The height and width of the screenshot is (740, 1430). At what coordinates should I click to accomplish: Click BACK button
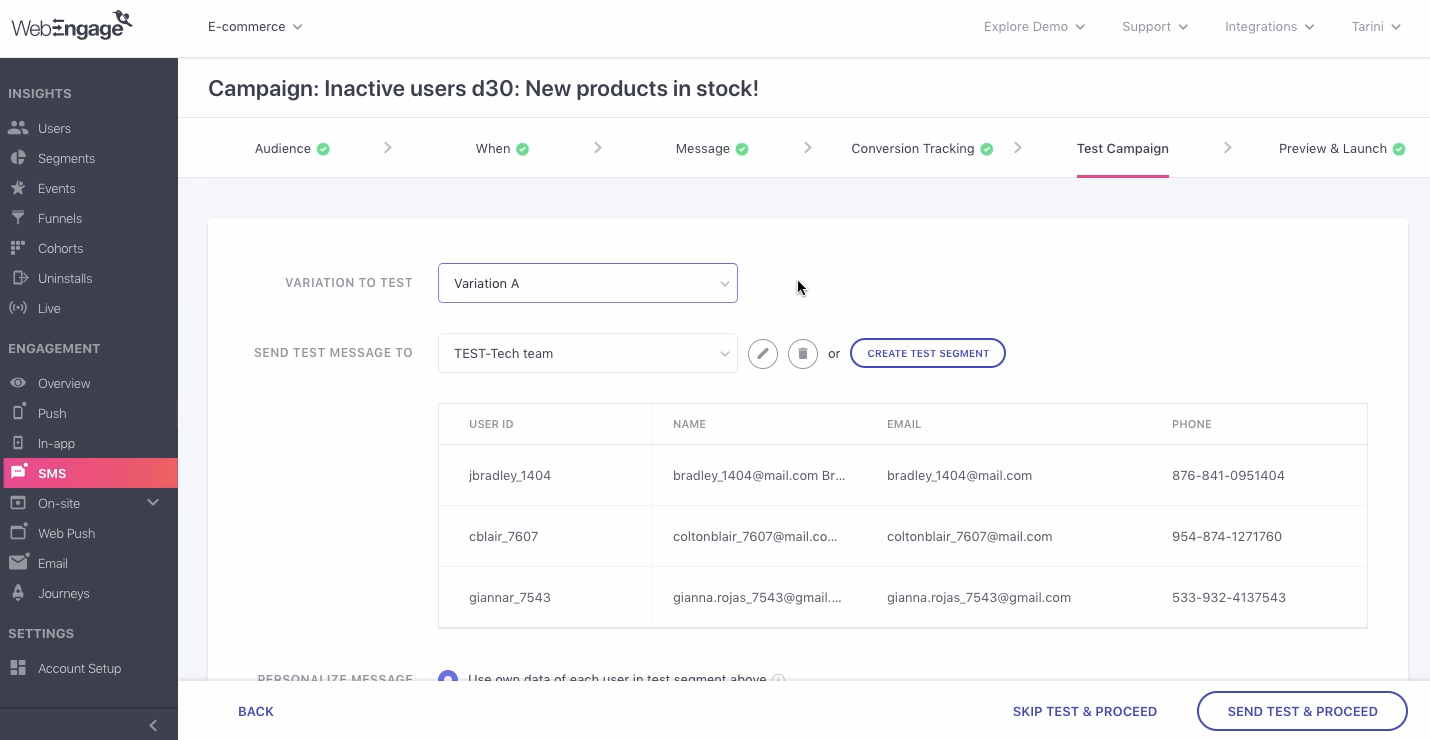256,711
